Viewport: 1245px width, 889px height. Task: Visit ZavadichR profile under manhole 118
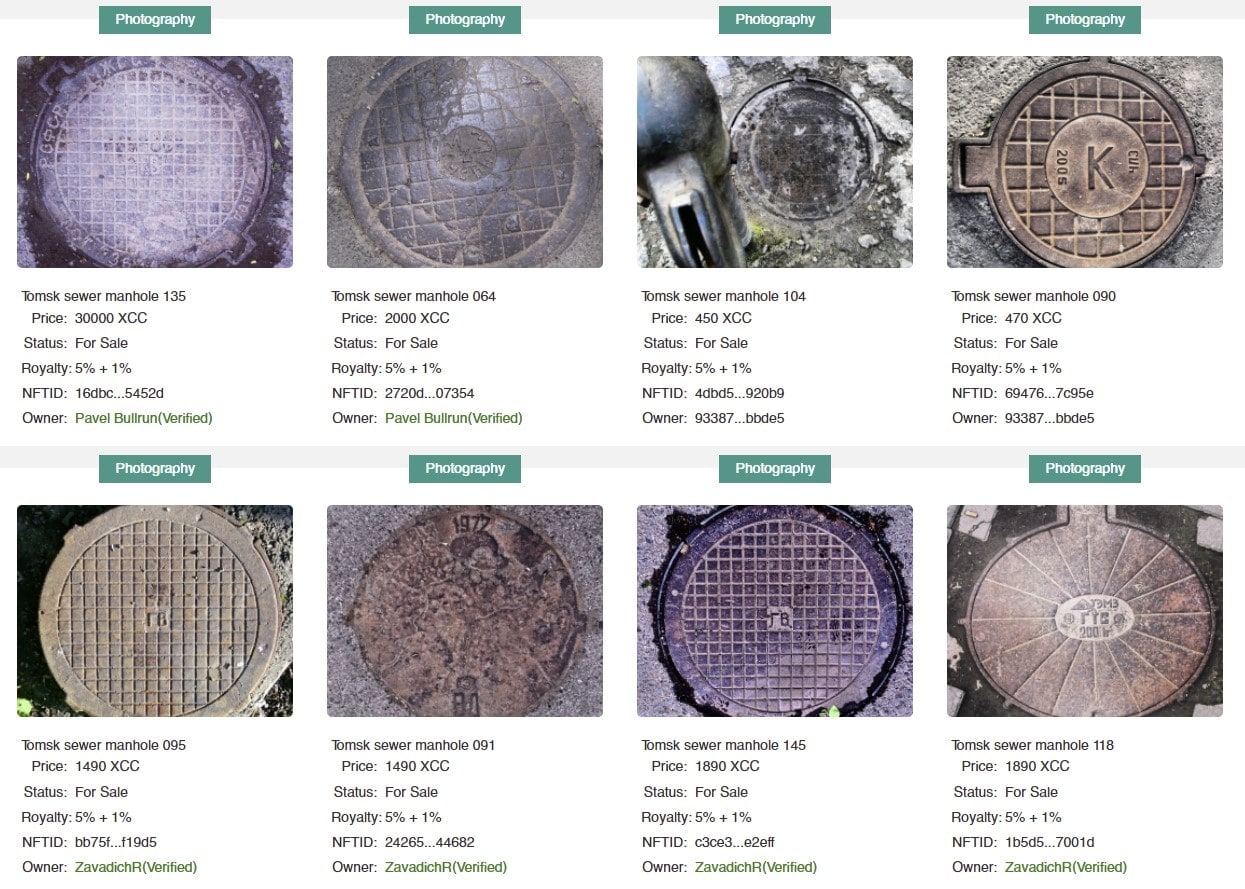[1066, 867]
